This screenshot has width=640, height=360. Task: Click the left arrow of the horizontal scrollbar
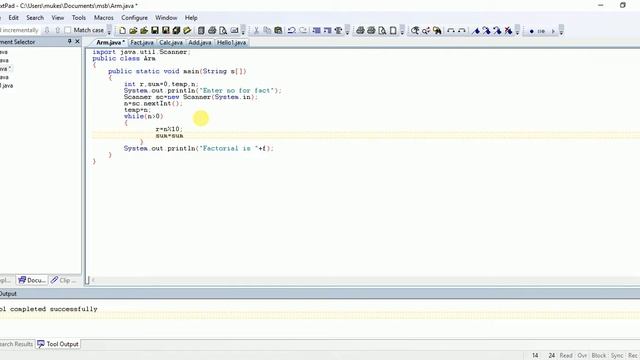(93, 280)
